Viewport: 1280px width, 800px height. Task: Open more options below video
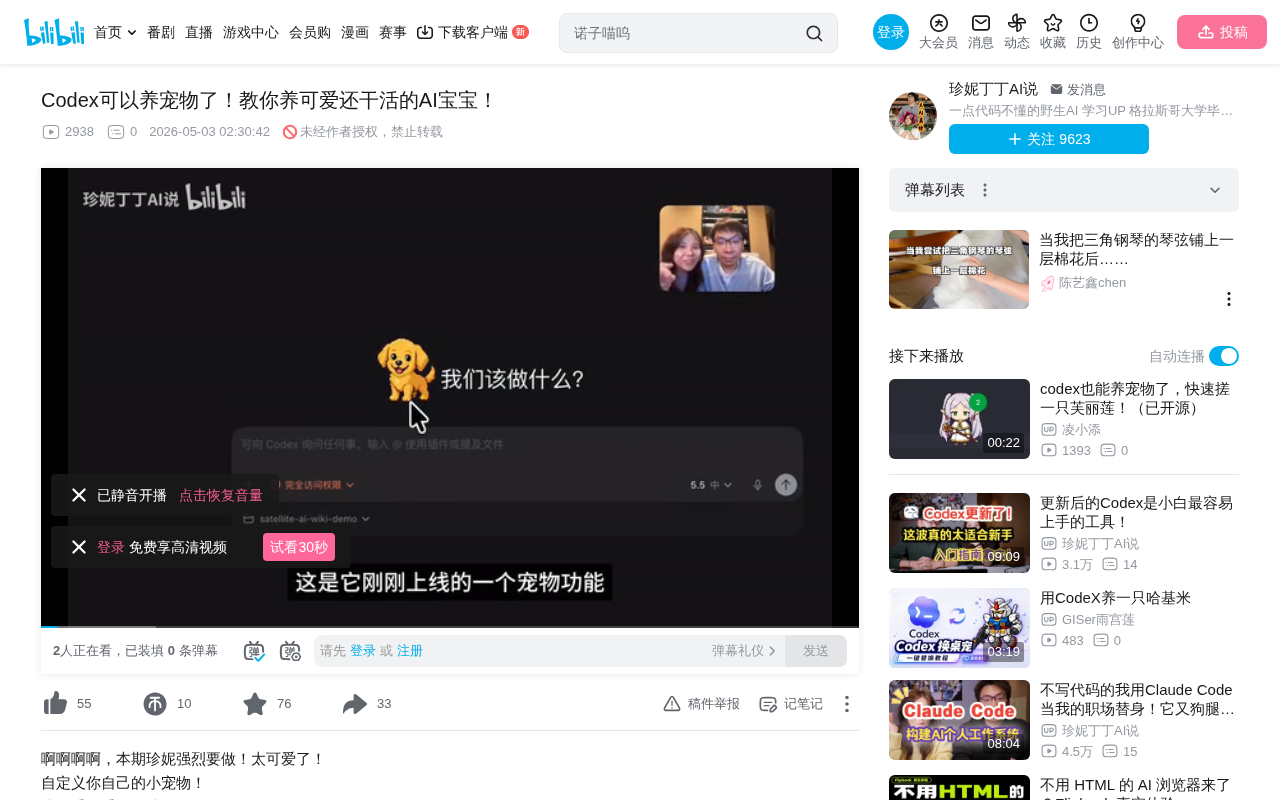pos(846,704)
